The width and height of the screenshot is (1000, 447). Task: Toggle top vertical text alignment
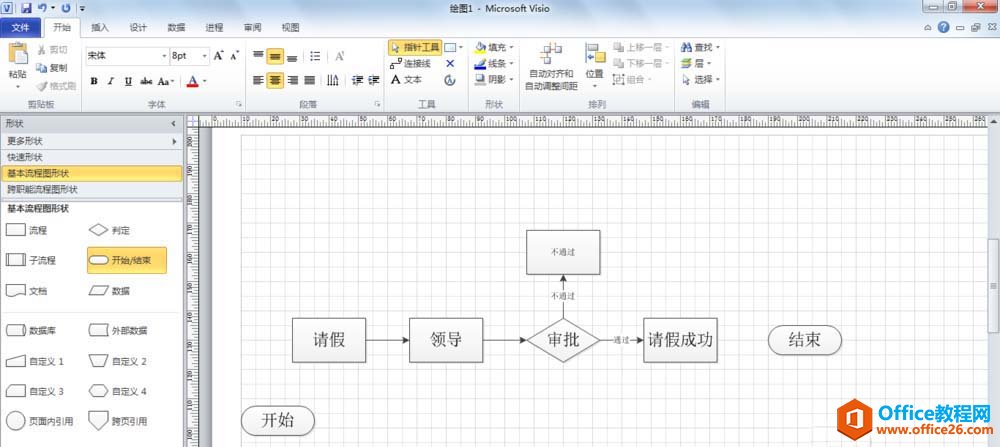click(x=258, y=56)
